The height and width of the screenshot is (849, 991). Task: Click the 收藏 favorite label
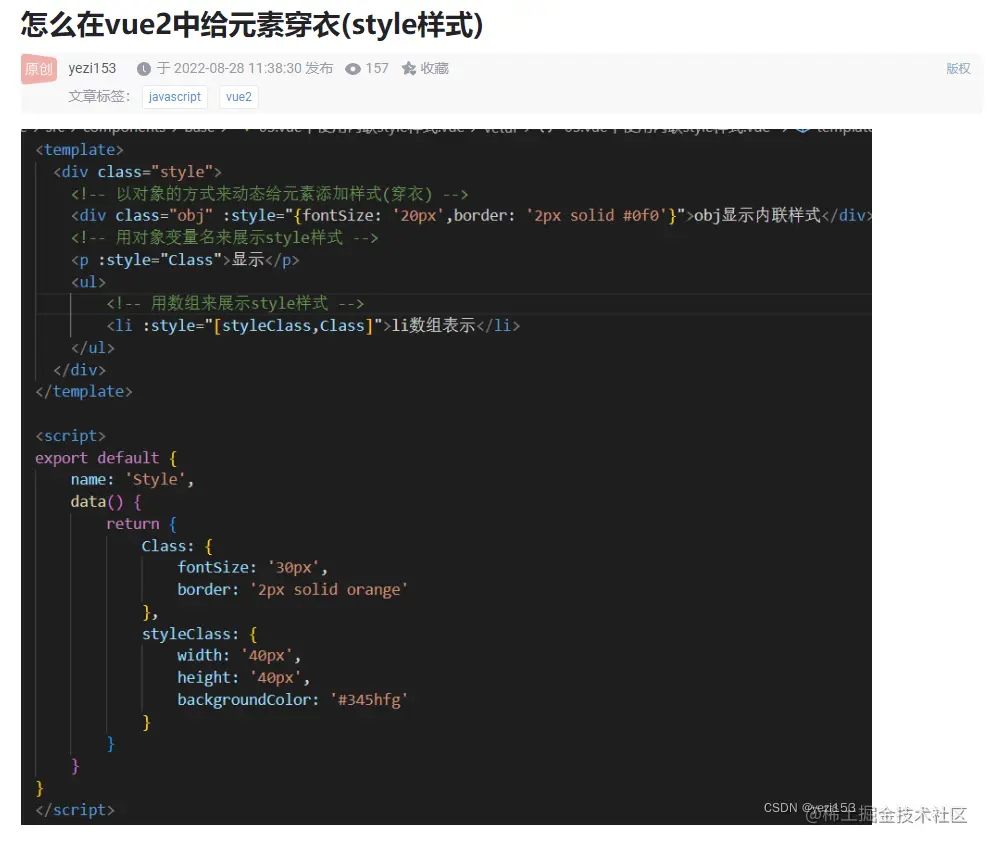coord(435,68)
